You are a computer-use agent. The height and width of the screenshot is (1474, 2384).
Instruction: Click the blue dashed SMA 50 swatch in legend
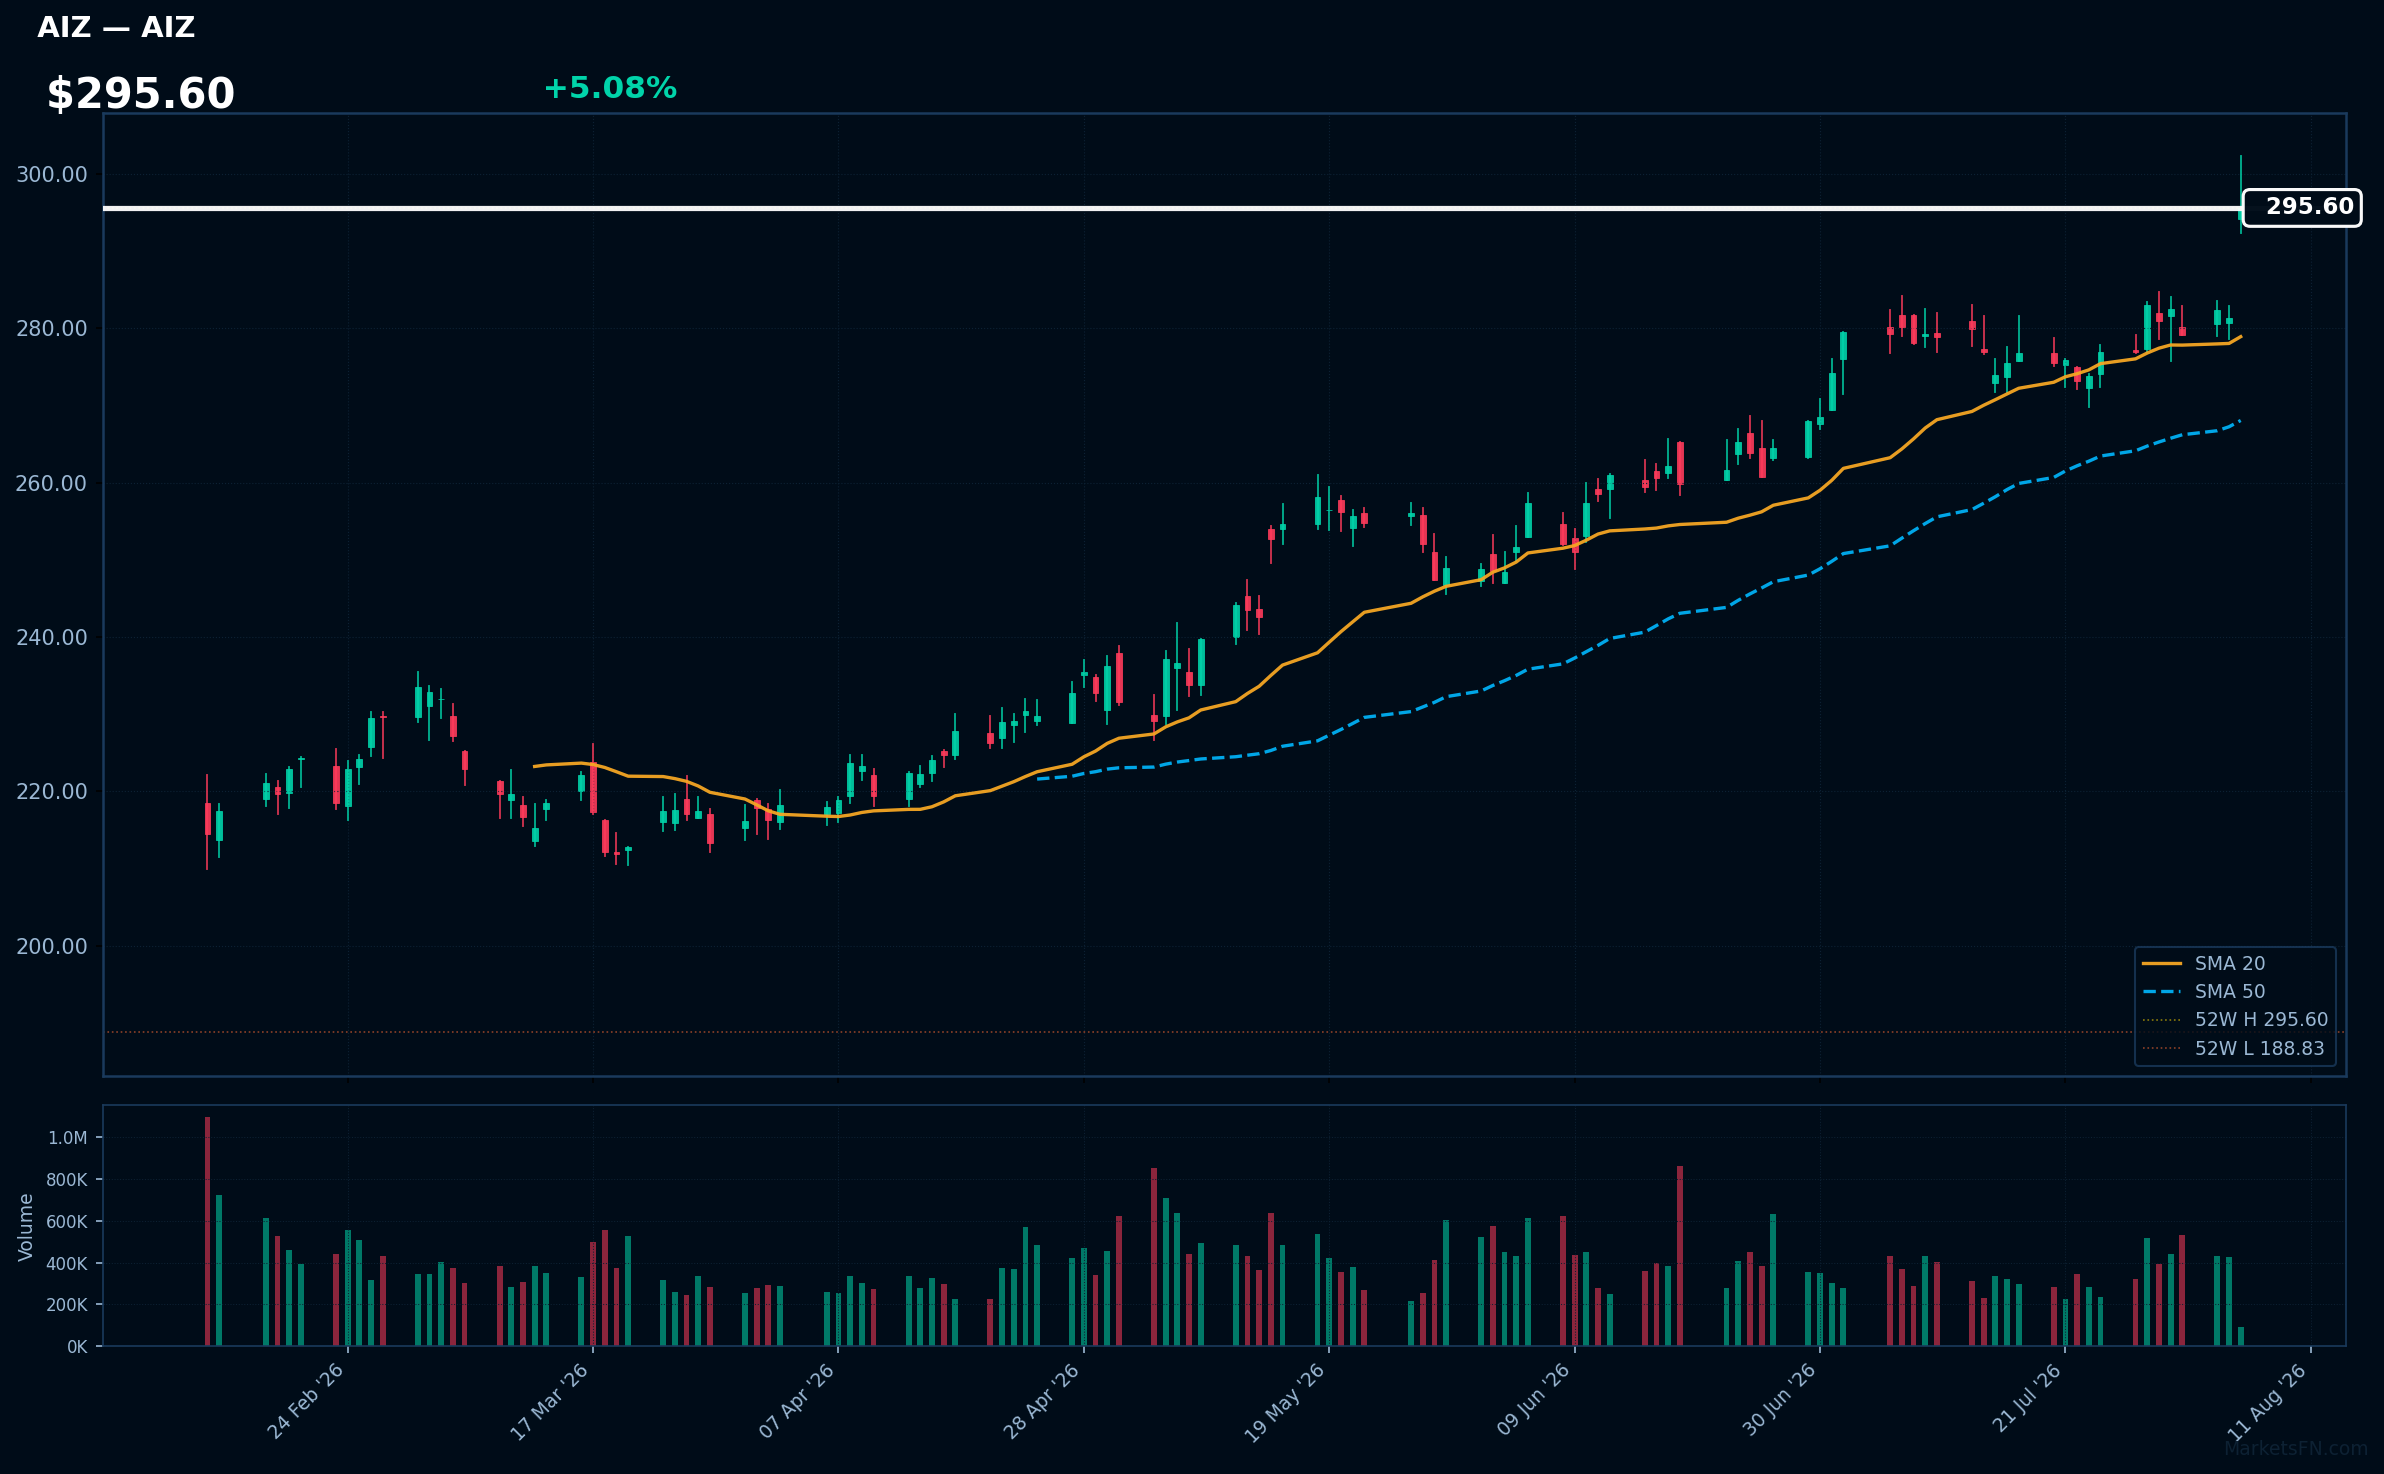(2161, 992)
